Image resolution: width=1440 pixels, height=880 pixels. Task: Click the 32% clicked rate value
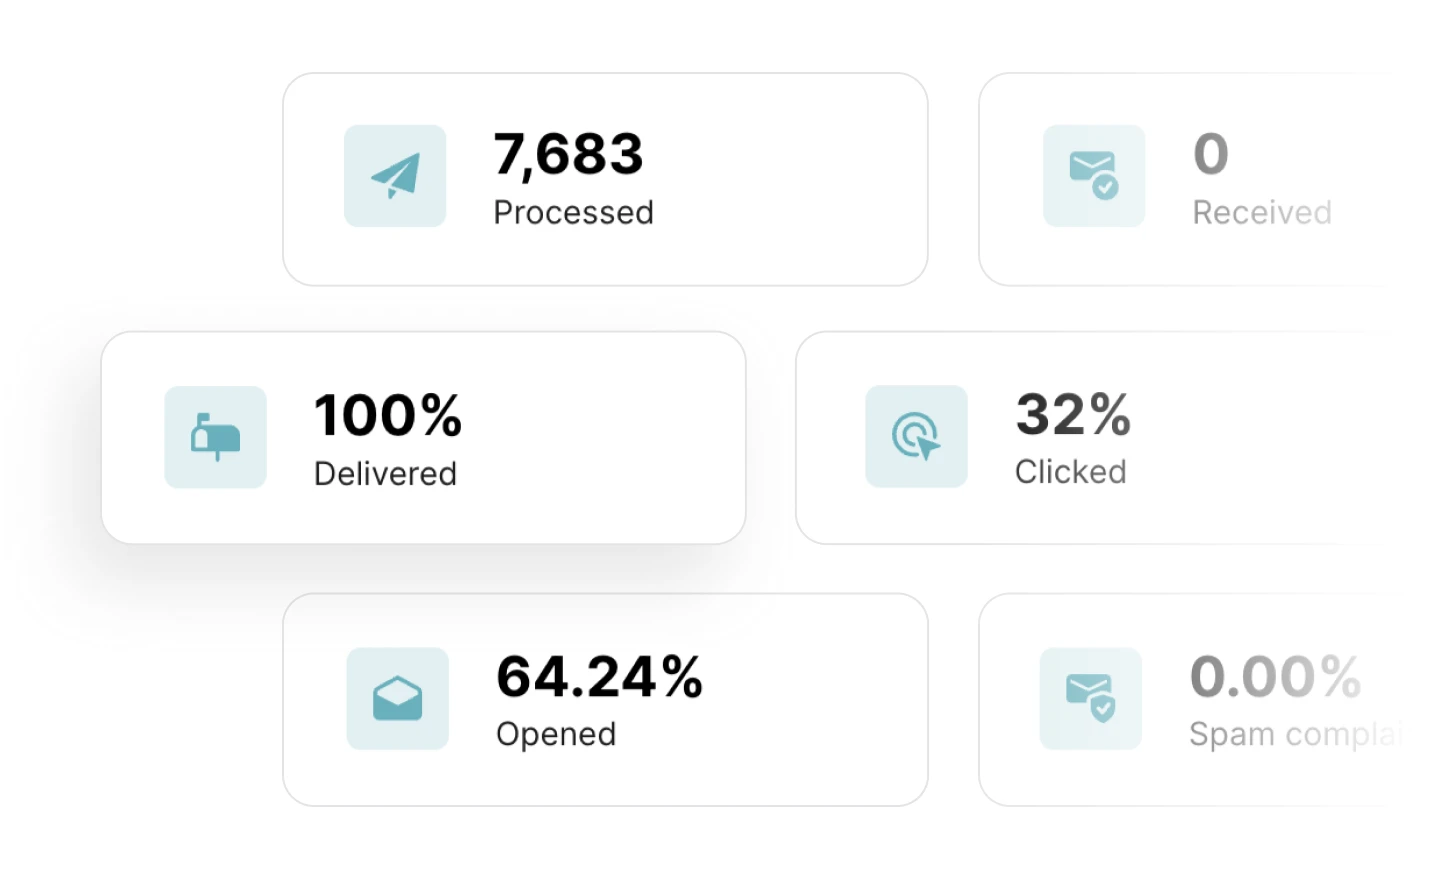click(1073, 414)
